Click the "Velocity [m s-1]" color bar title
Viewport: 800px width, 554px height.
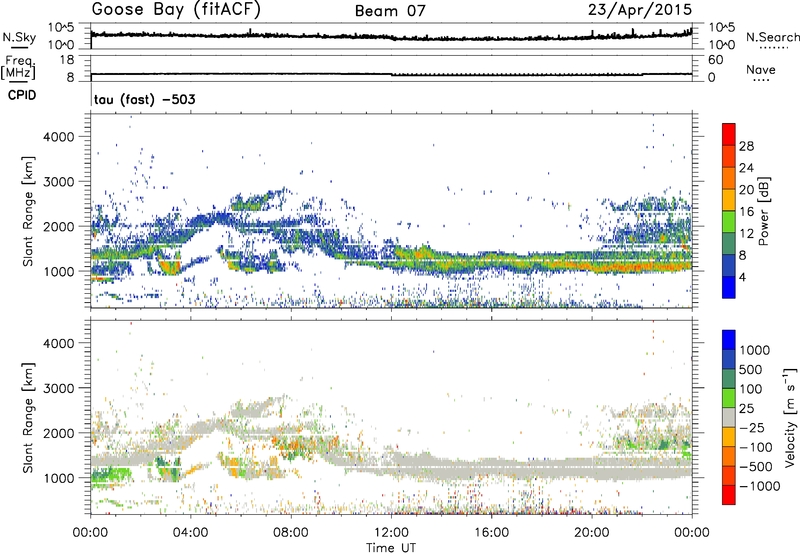pyautogui.click(x=790, y=417)
